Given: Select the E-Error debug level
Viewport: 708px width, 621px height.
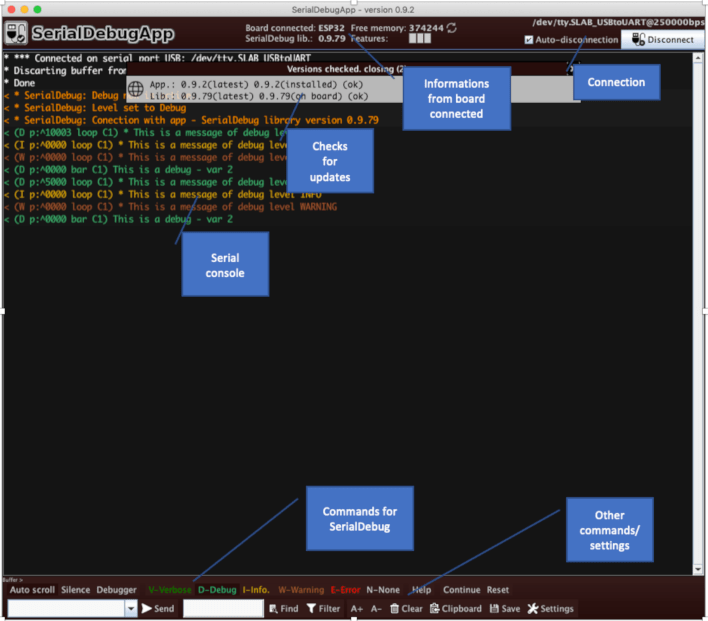Looking at the screenshot, I should tap(344, 590).
